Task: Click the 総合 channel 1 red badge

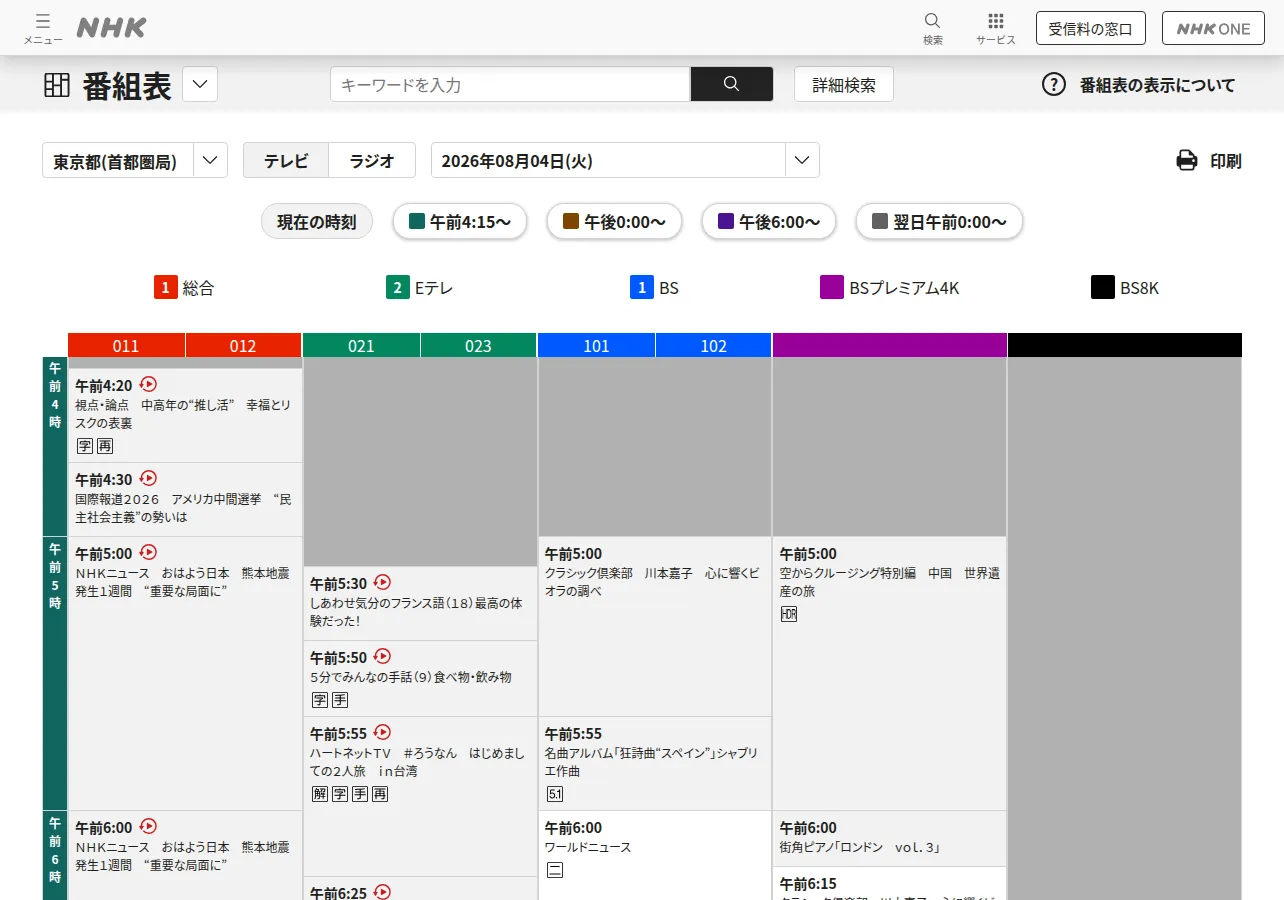Action: (166, 288)
